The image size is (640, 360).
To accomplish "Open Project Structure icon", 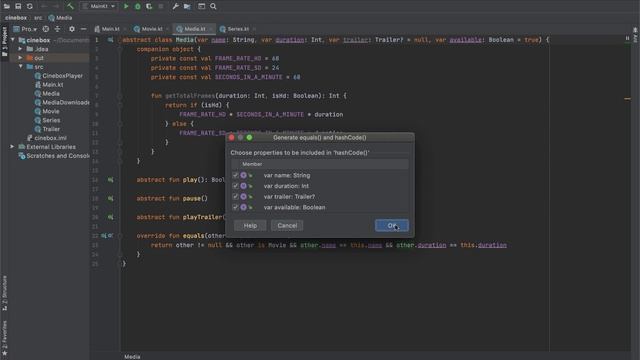I will click(187, 6).
